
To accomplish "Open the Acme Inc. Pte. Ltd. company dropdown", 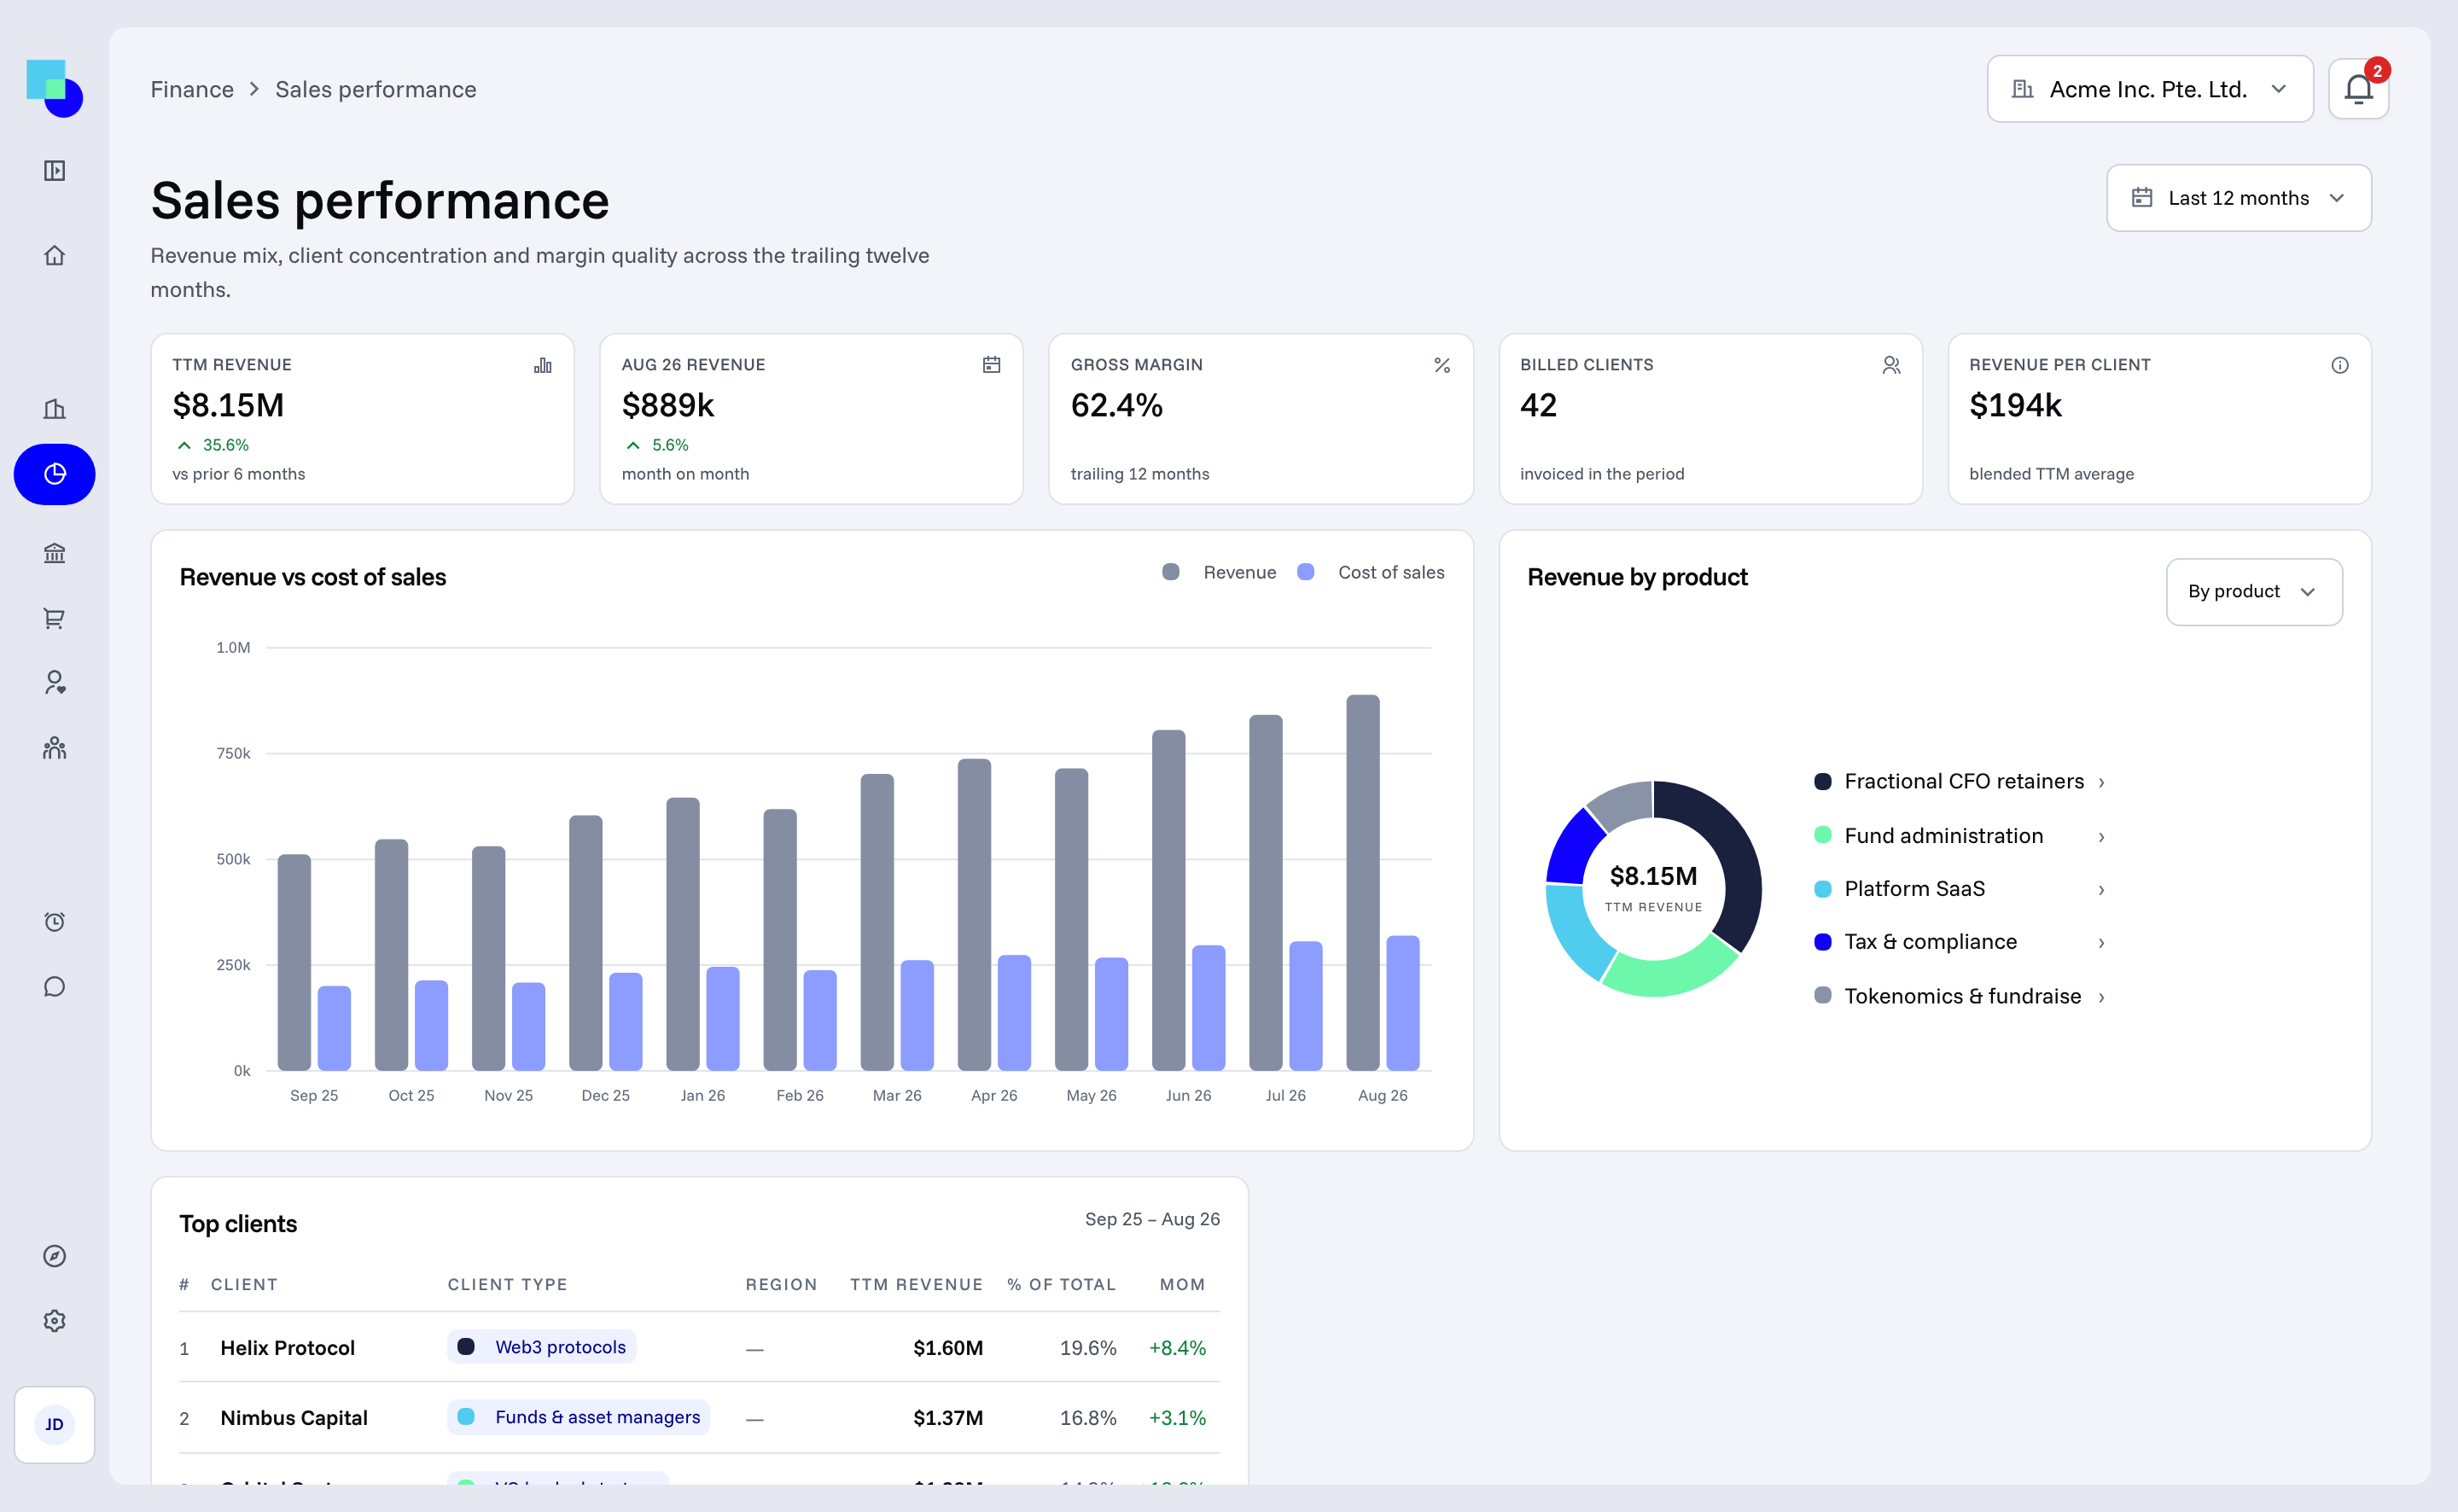I will [2150, 89].
